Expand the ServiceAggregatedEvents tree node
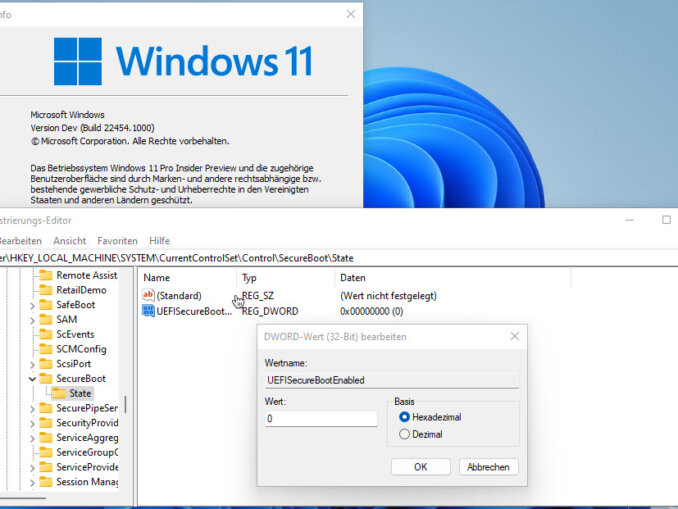 click(32, 439)
